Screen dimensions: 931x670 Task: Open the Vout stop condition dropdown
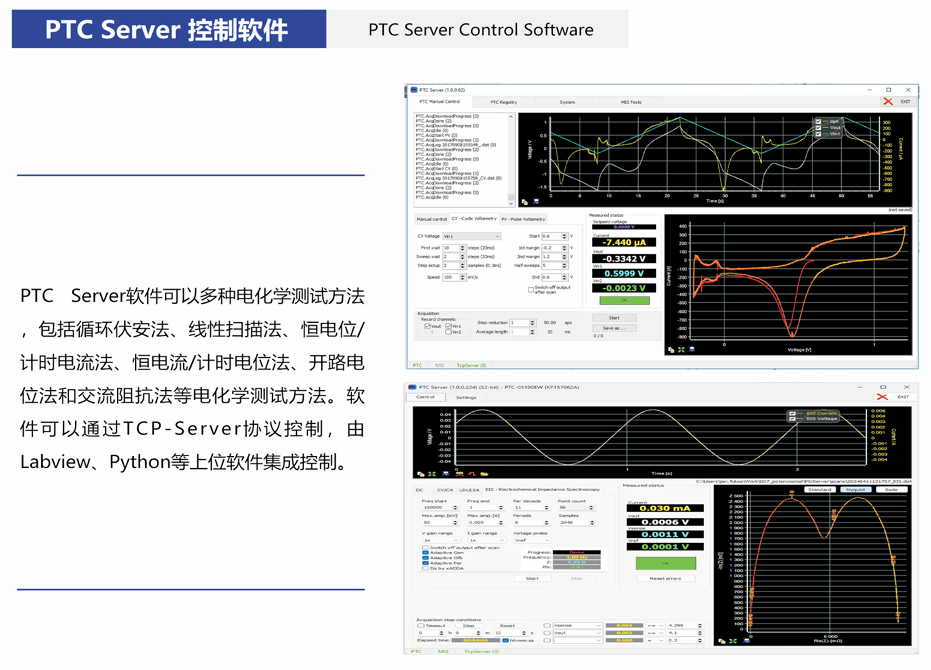point(578,633)
